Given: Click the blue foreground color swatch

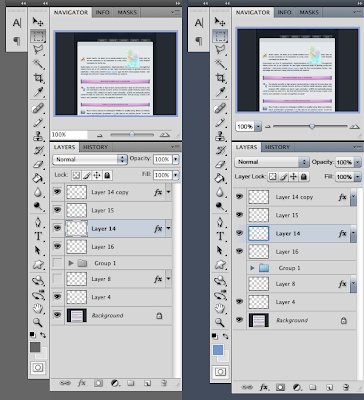Looking at the screenshot, I should click(x=218, y=350).
